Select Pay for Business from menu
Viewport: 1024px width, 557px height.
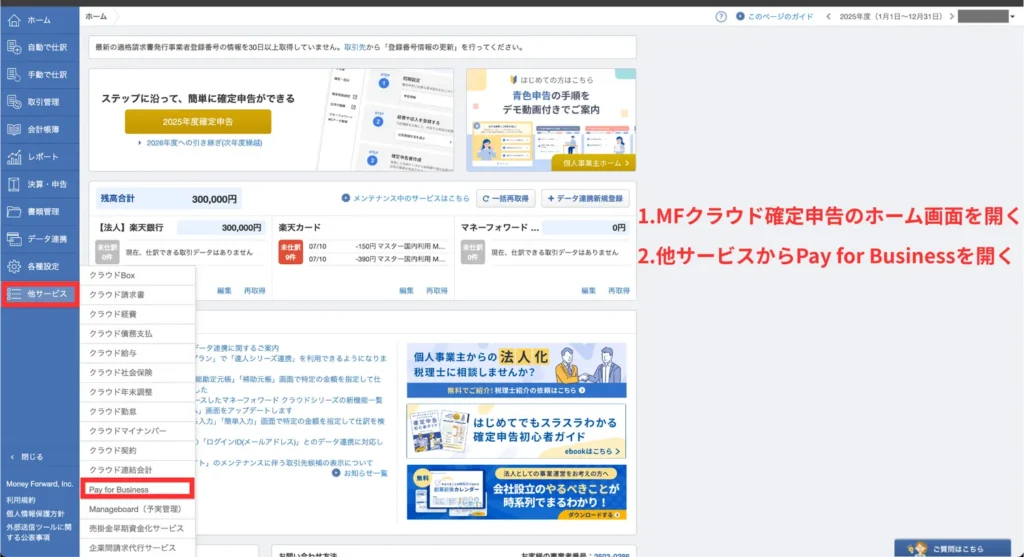[x=120, y=490]
